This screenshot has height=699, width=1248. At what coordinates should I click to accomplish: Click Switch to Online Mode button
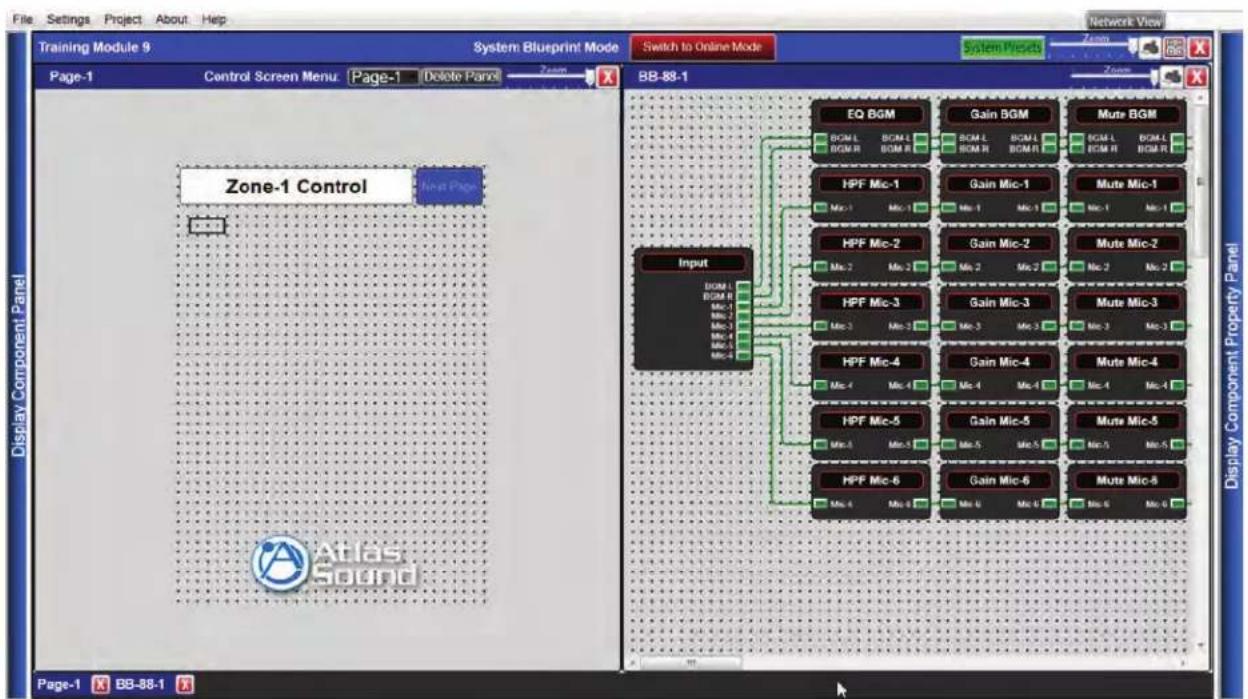point(702,47)
